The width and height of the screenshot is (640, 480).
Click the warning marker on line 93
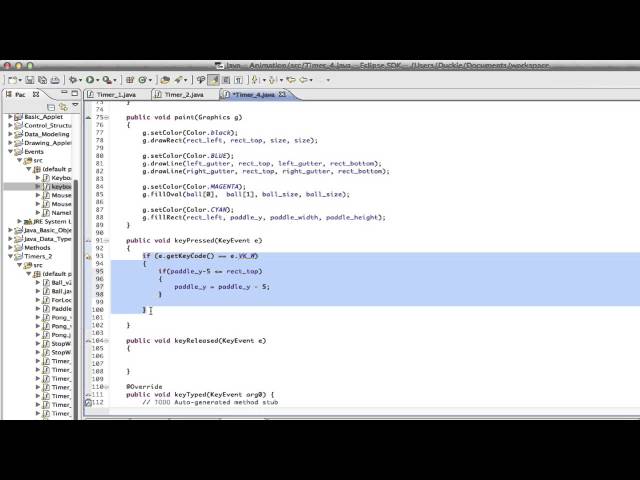pos(88,256)
